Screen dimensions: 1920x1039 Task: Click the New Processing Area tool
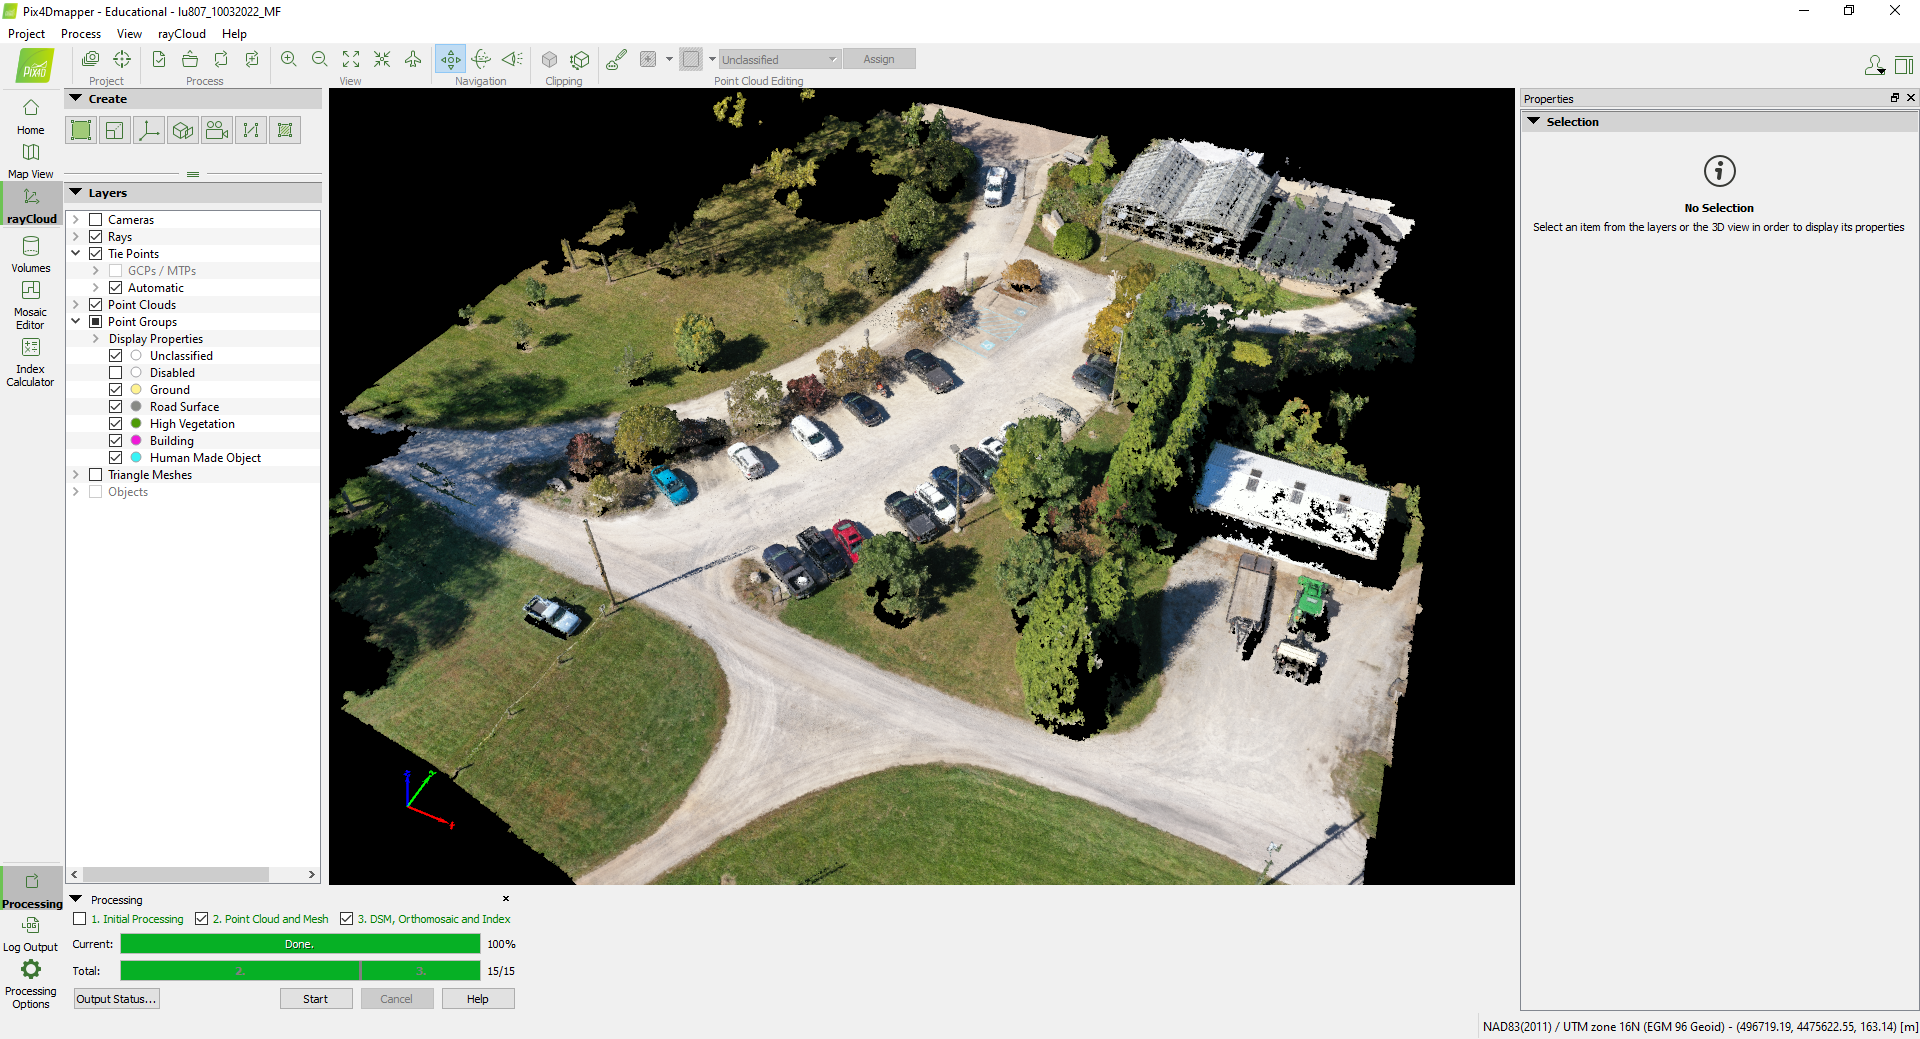[81, 130]
